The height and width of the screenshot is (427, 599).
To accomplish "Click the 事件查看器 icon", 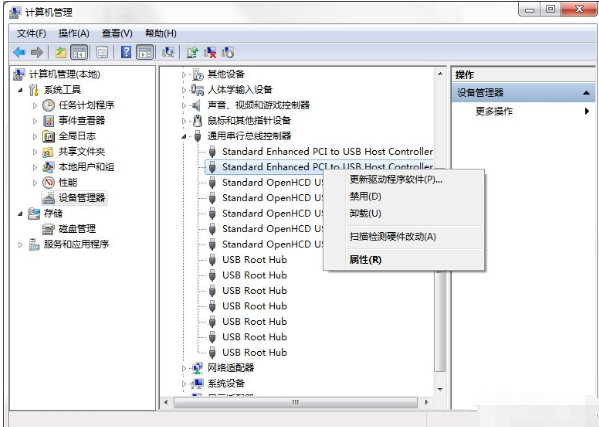I will [x=49, y=121].
